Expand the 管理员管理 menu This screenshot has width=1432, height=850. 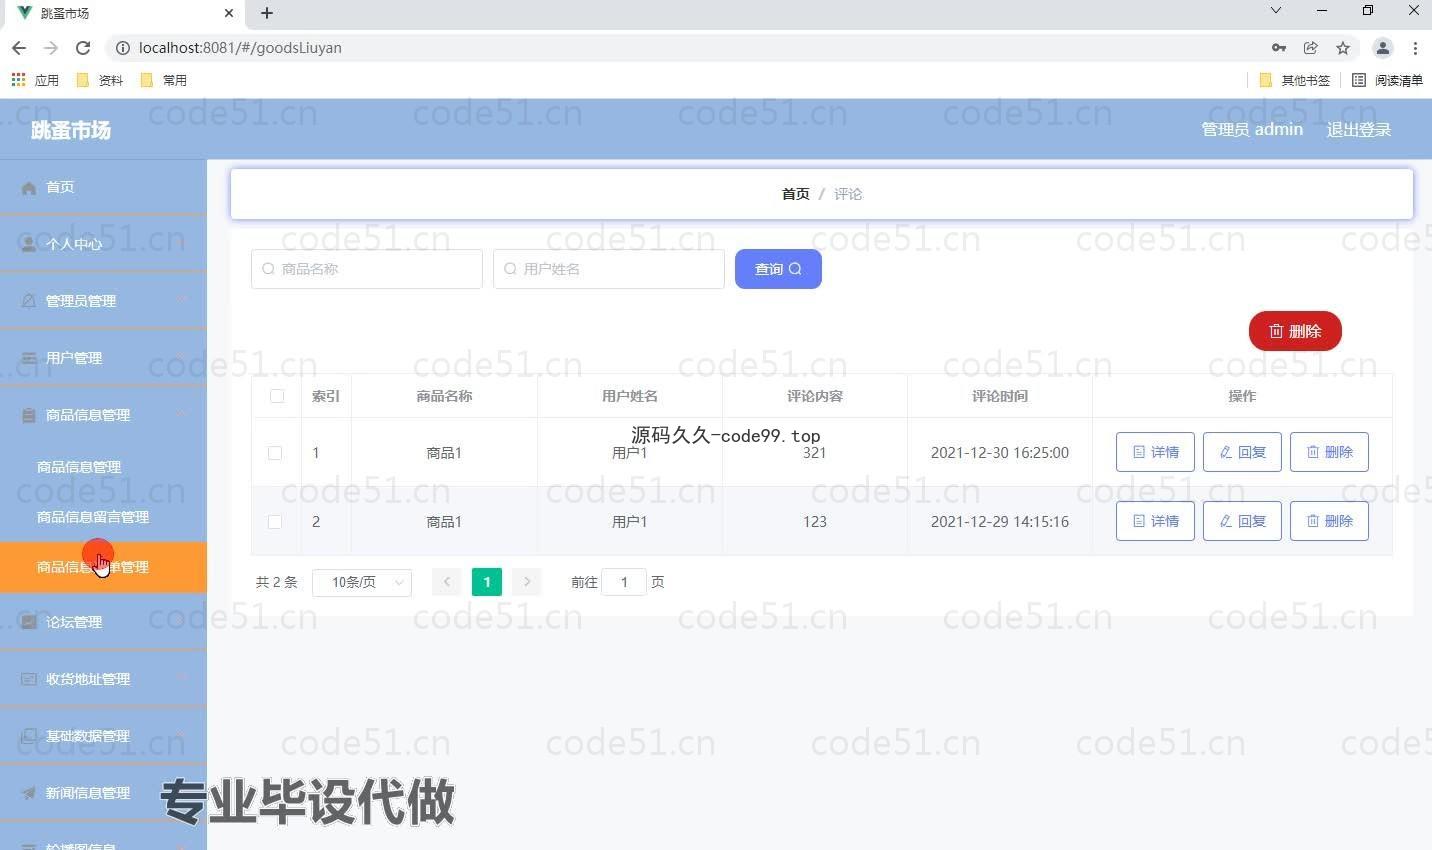point(103,301)
